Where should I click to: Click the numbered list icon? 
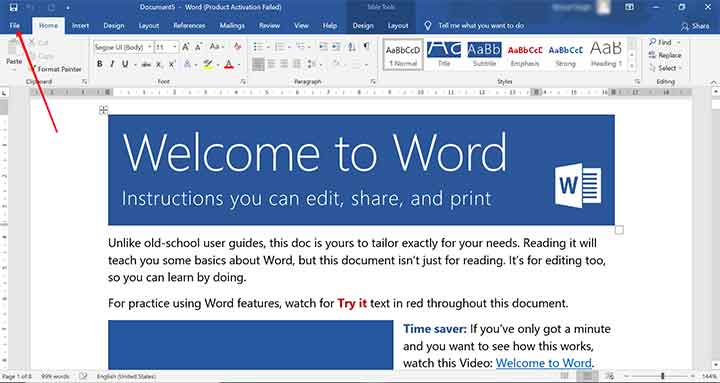[x=279, y=47]
